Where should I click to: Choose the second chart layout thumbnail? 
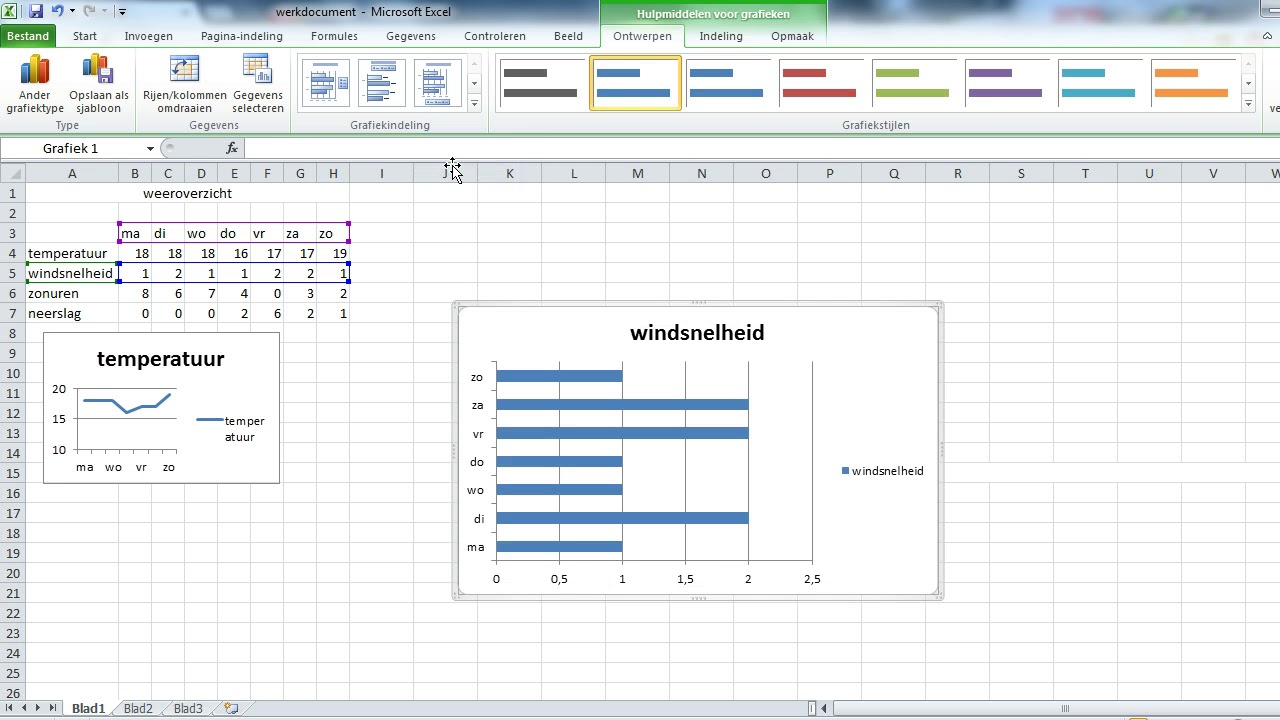(x=383, y=83)
